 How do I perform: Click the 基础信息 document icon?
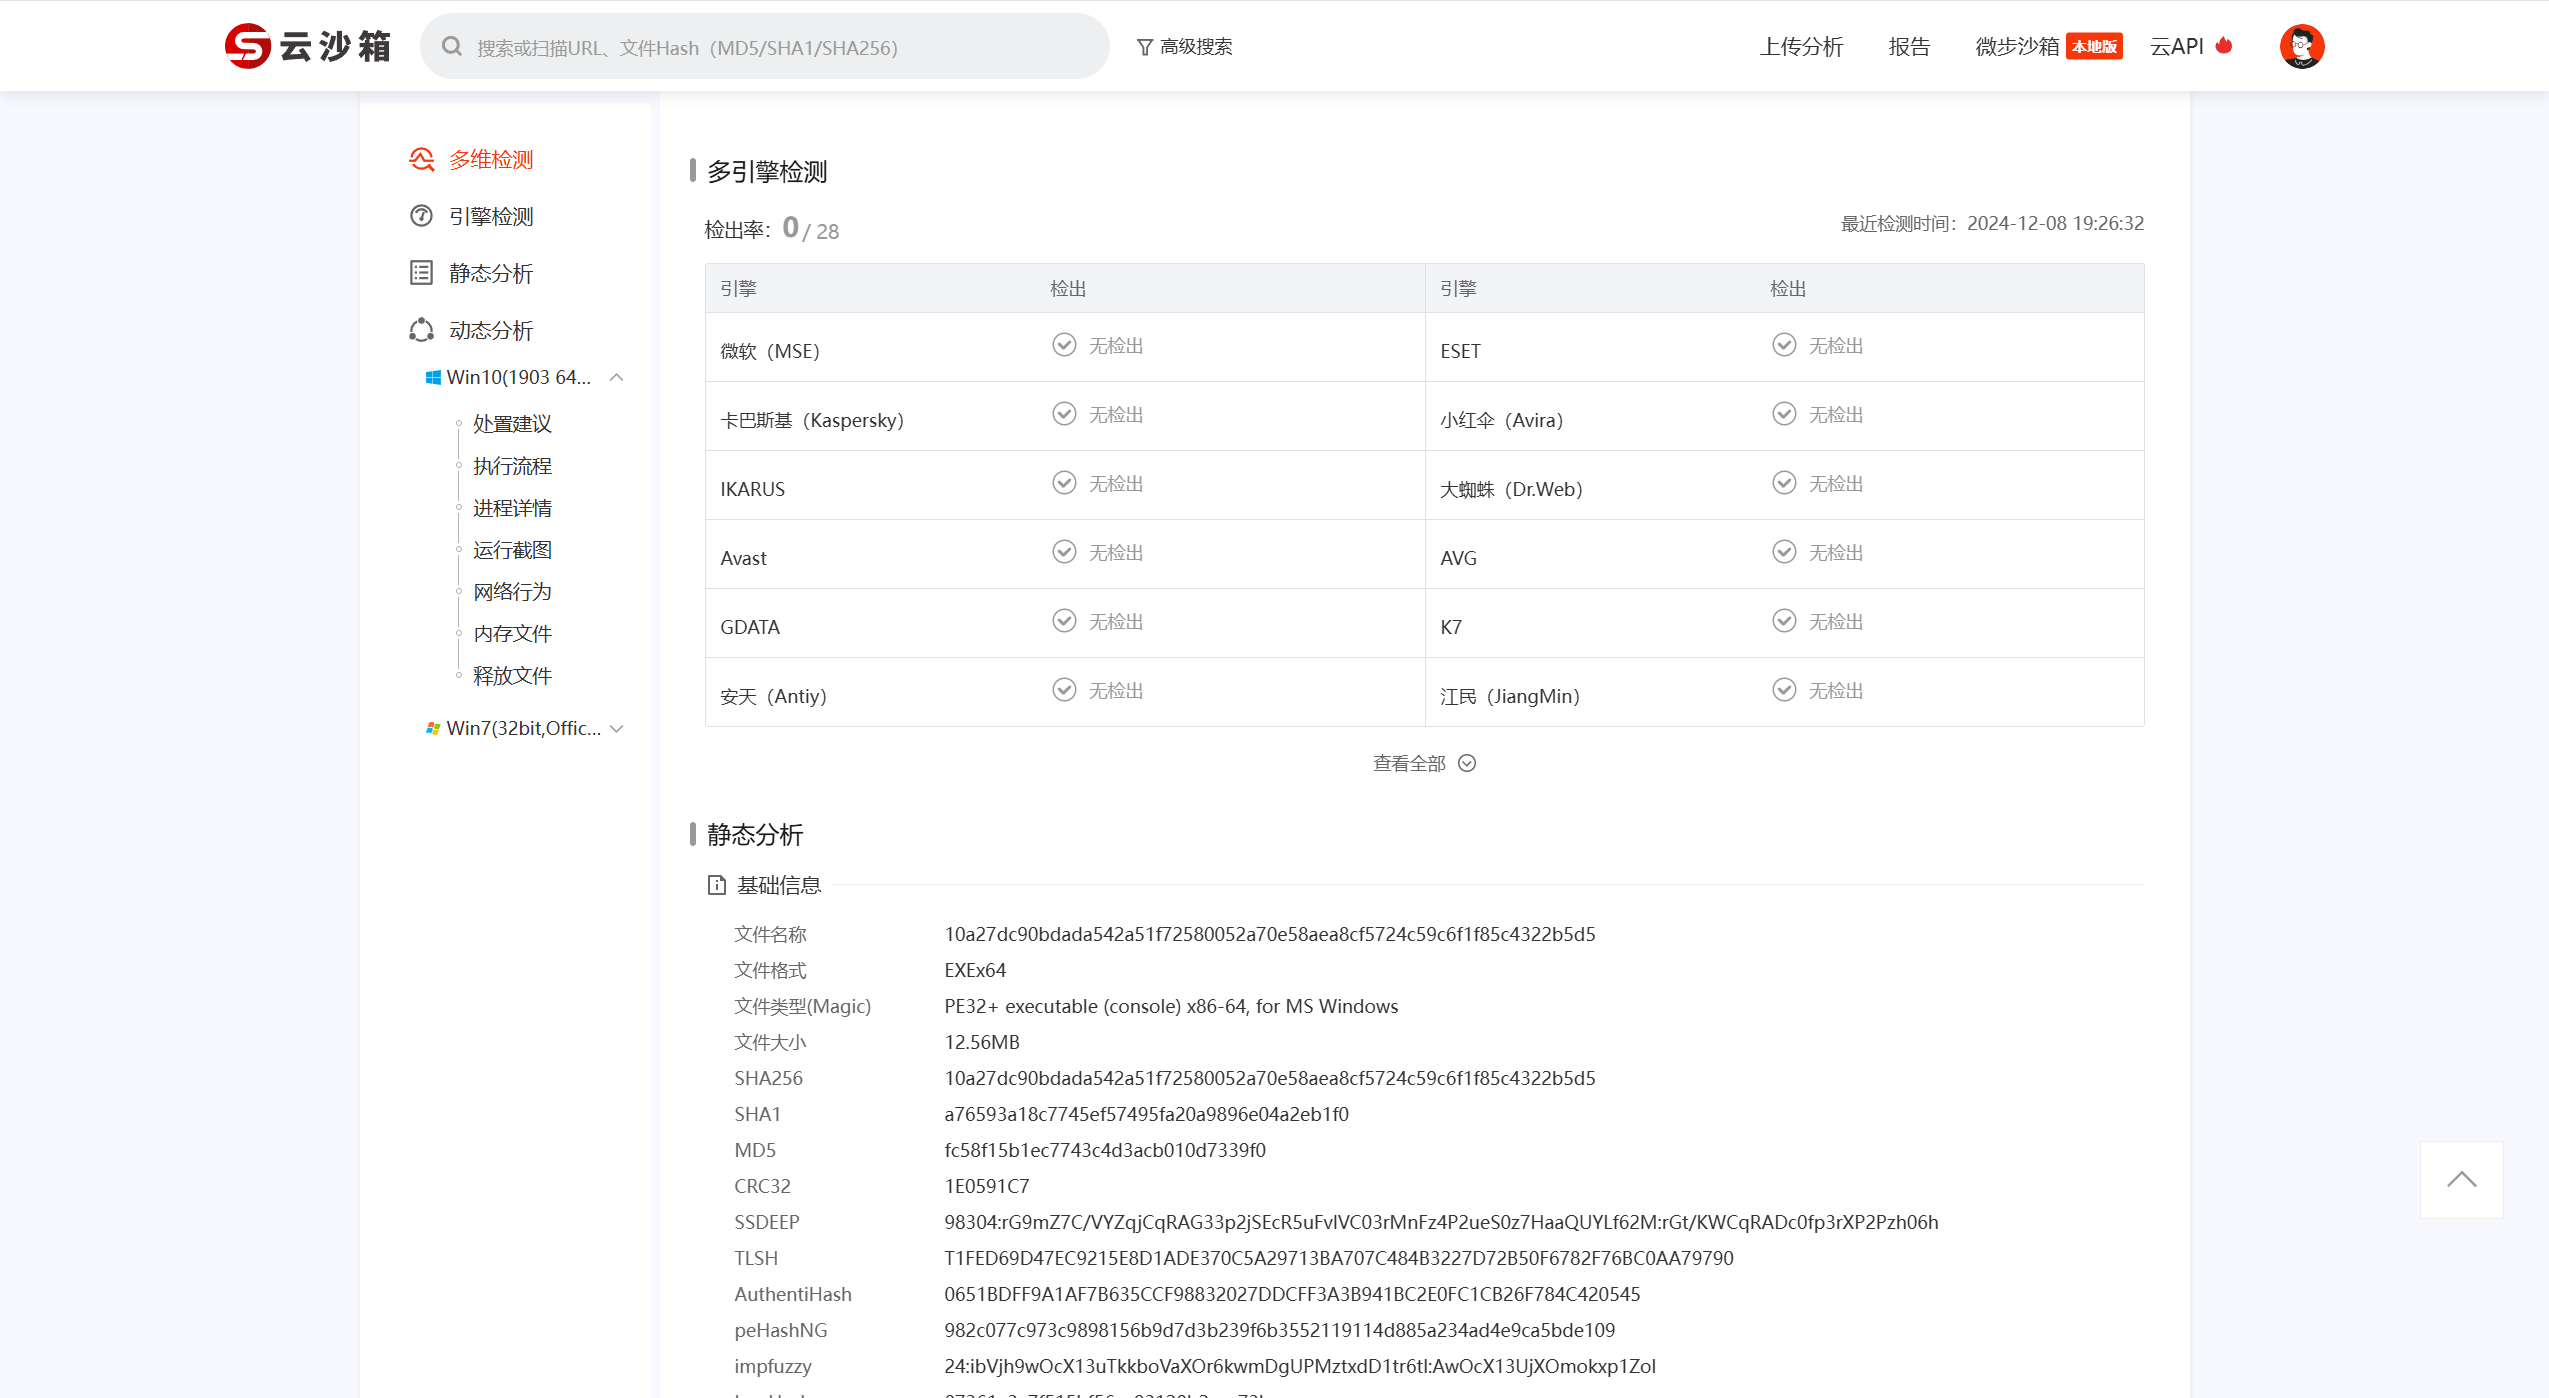tap(716, 885)
